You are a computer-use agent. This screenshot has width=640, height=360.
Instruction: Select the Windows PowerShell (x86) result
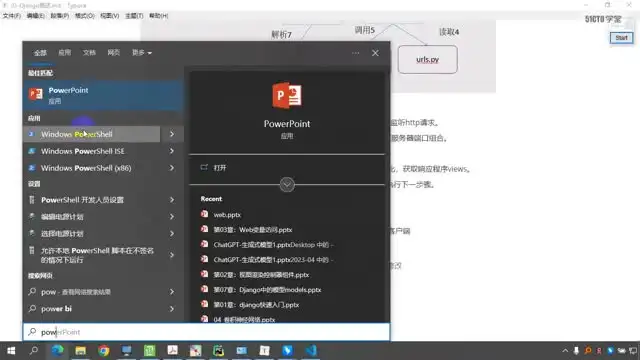92,168
